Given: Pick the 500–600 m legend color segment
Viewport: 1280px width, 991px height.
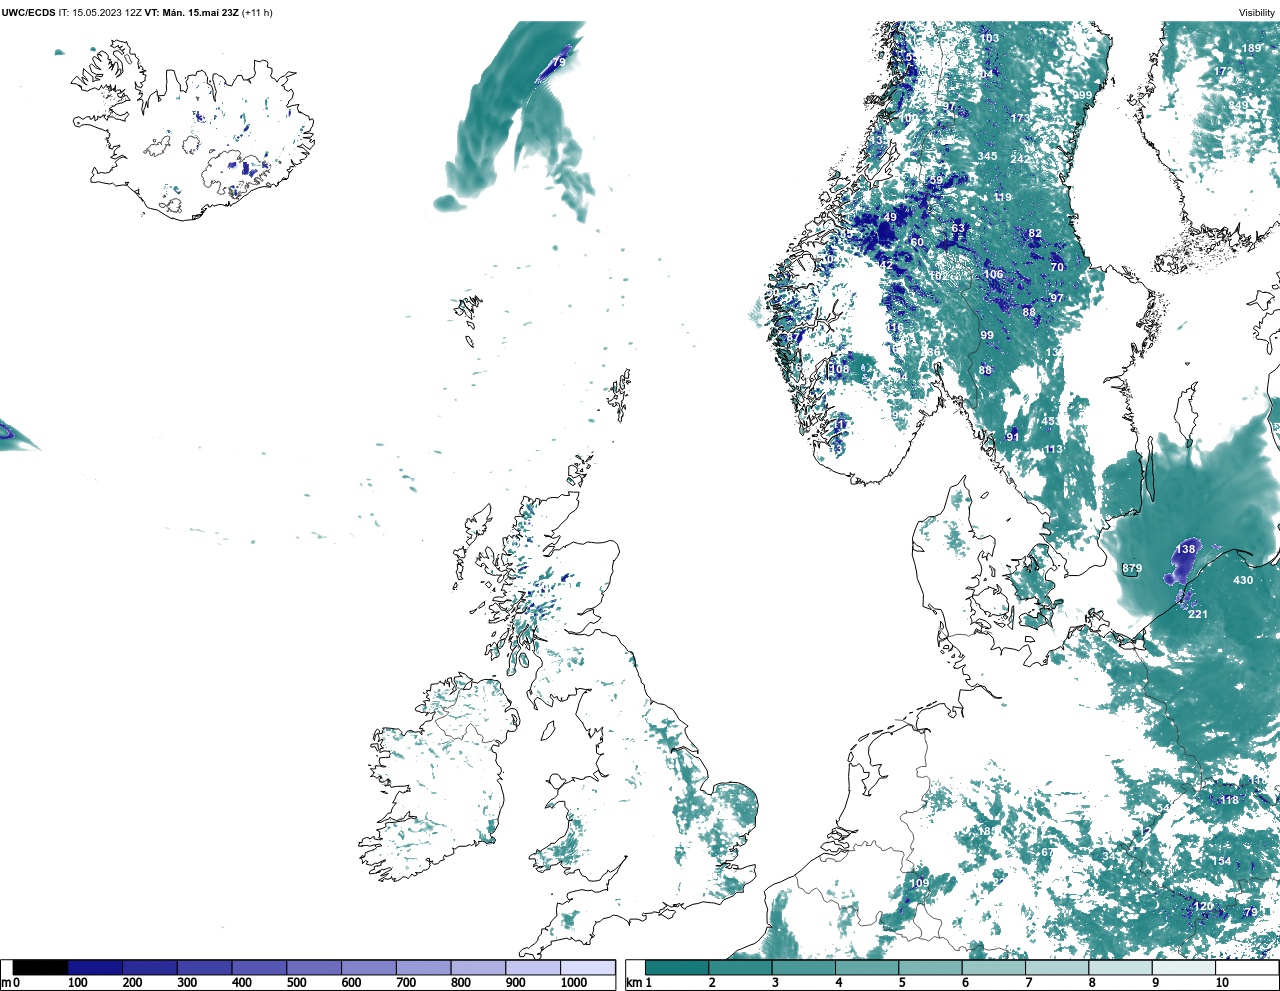Looking at the screenshot, I should point(314,967).
